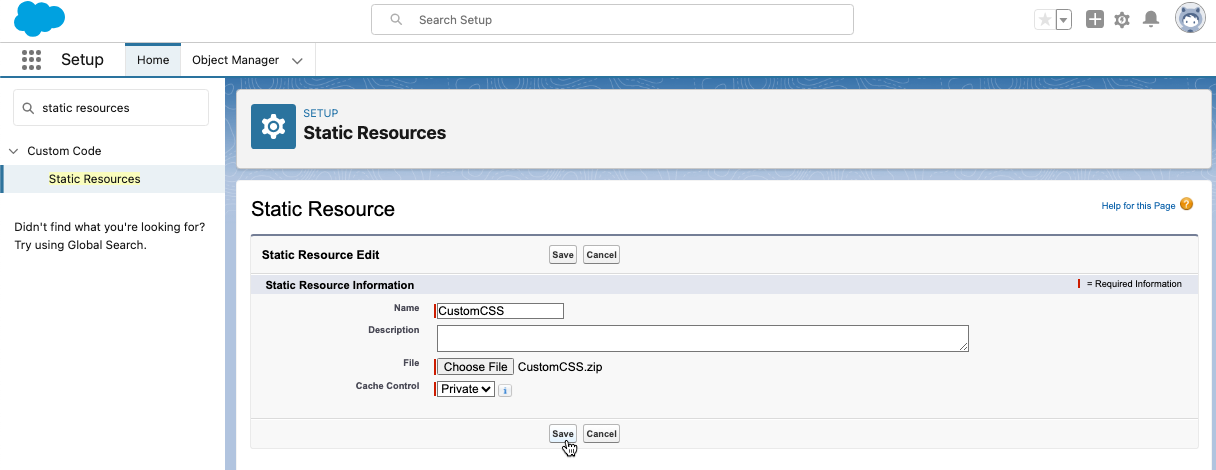This screenshot has height=470, width=1216.
Task: Click the Salesforce cloud logo
Action: [39, 19]
